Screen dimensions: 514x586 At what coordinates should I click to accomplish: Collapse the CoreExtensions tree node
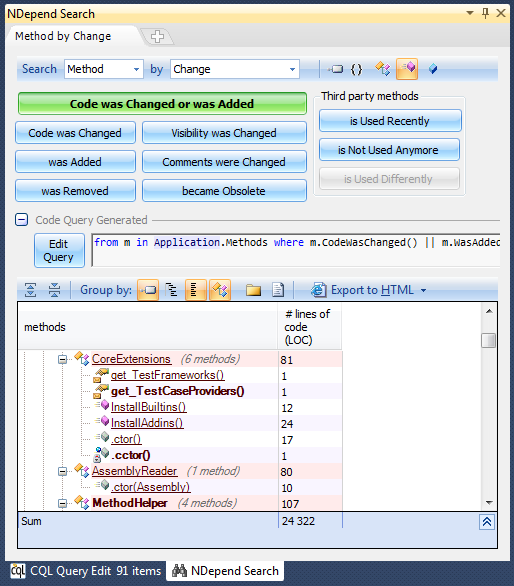click(62, 360)
